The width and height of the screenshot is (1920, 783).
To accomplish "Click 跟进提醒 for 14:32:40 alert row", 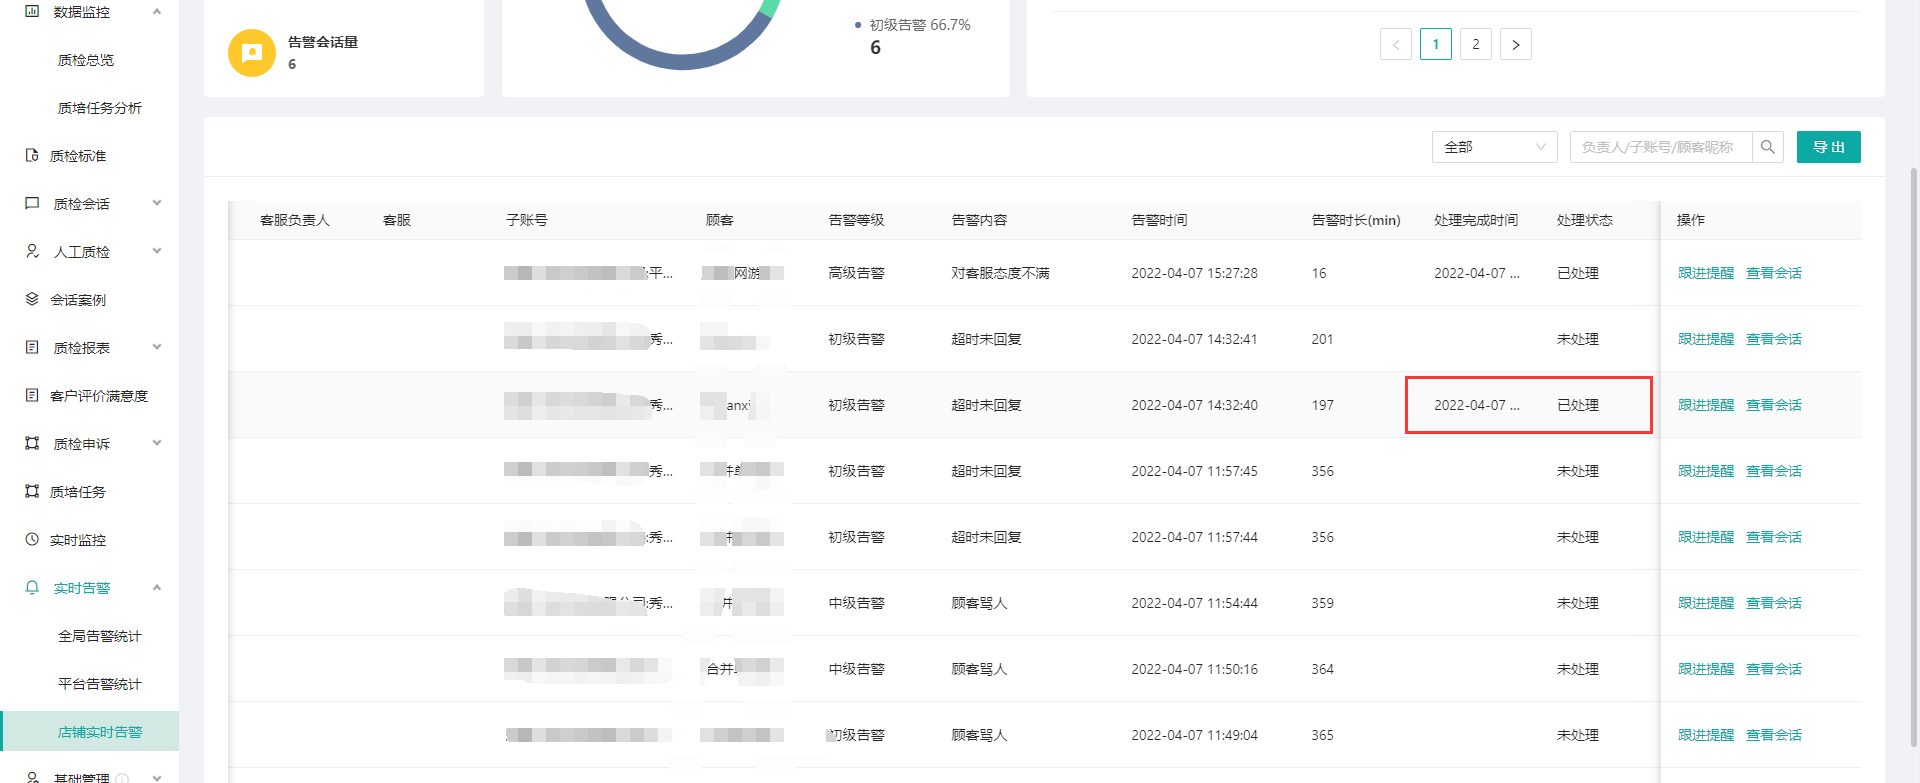I will 1706,405.
